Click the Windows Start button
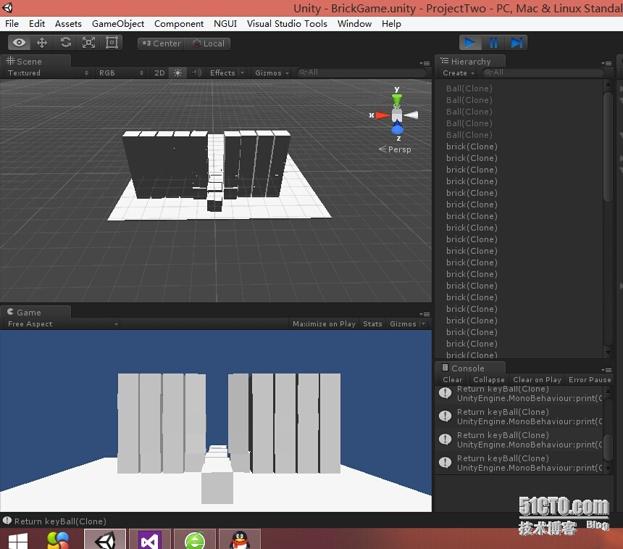The height and width of the screenshot is (549, 623). [18, 540]
